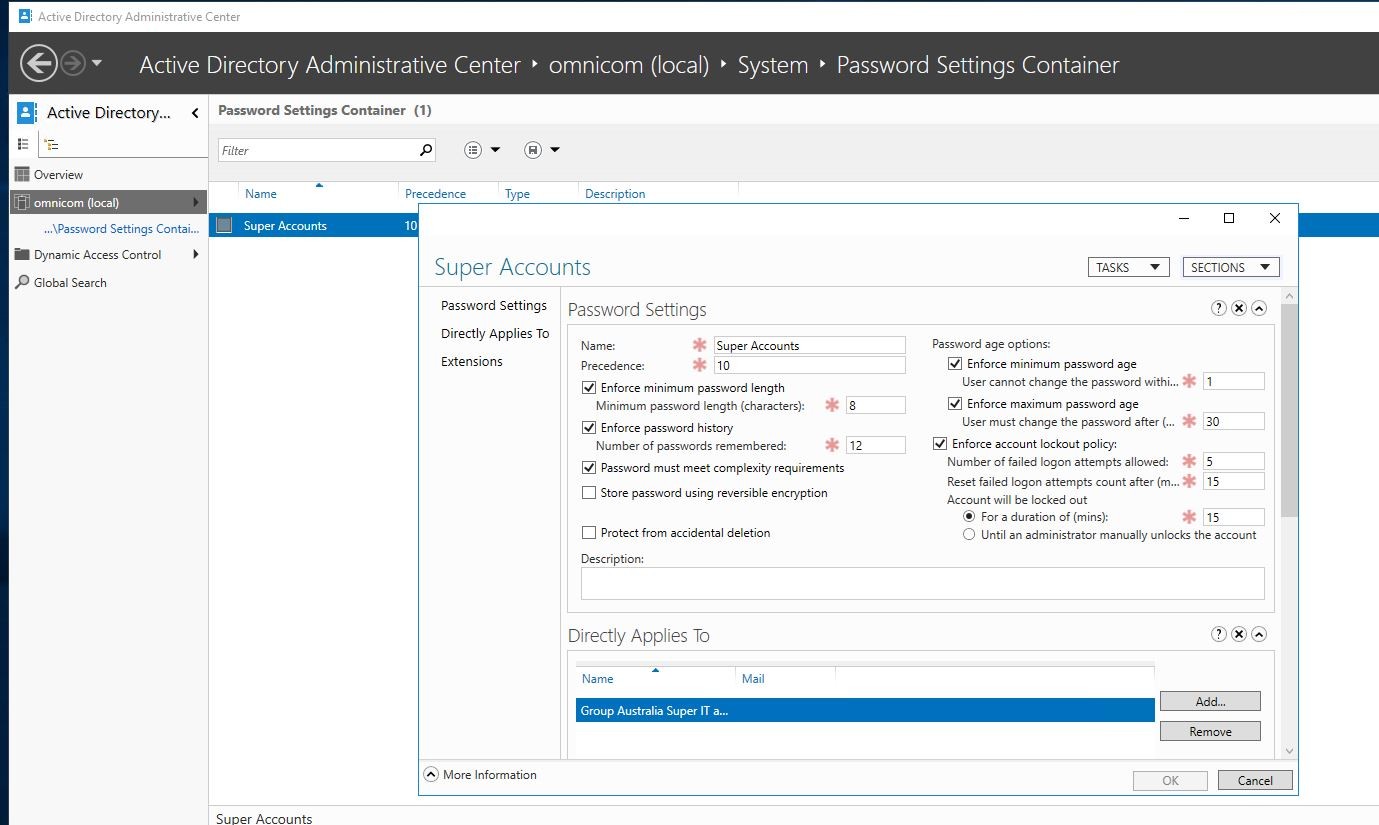Viewport: 1379px width, 825px height.
Task: Open navigation history dropdown arrow
Action: pos(96,64)
